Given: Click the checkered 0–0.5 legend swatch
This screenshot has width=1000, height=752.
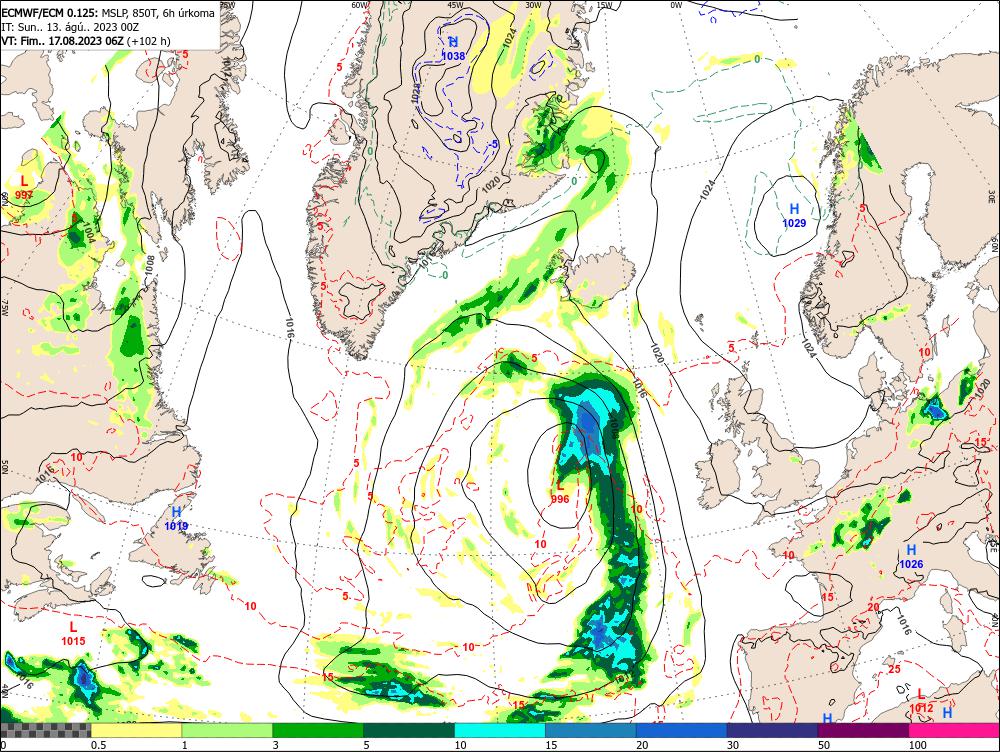Looking at the screenshot, I should [45, 730].
